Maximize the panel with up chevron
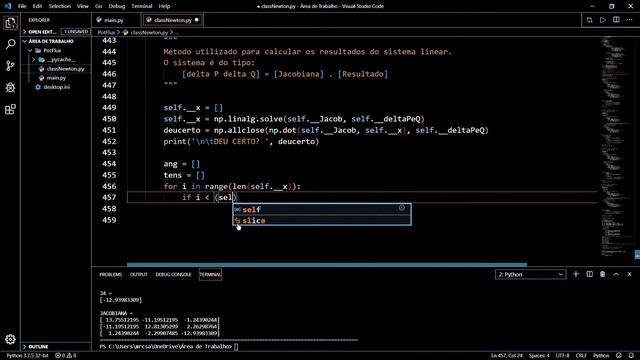The height and width of the screenshot is (360, 640). pos(616,274)
